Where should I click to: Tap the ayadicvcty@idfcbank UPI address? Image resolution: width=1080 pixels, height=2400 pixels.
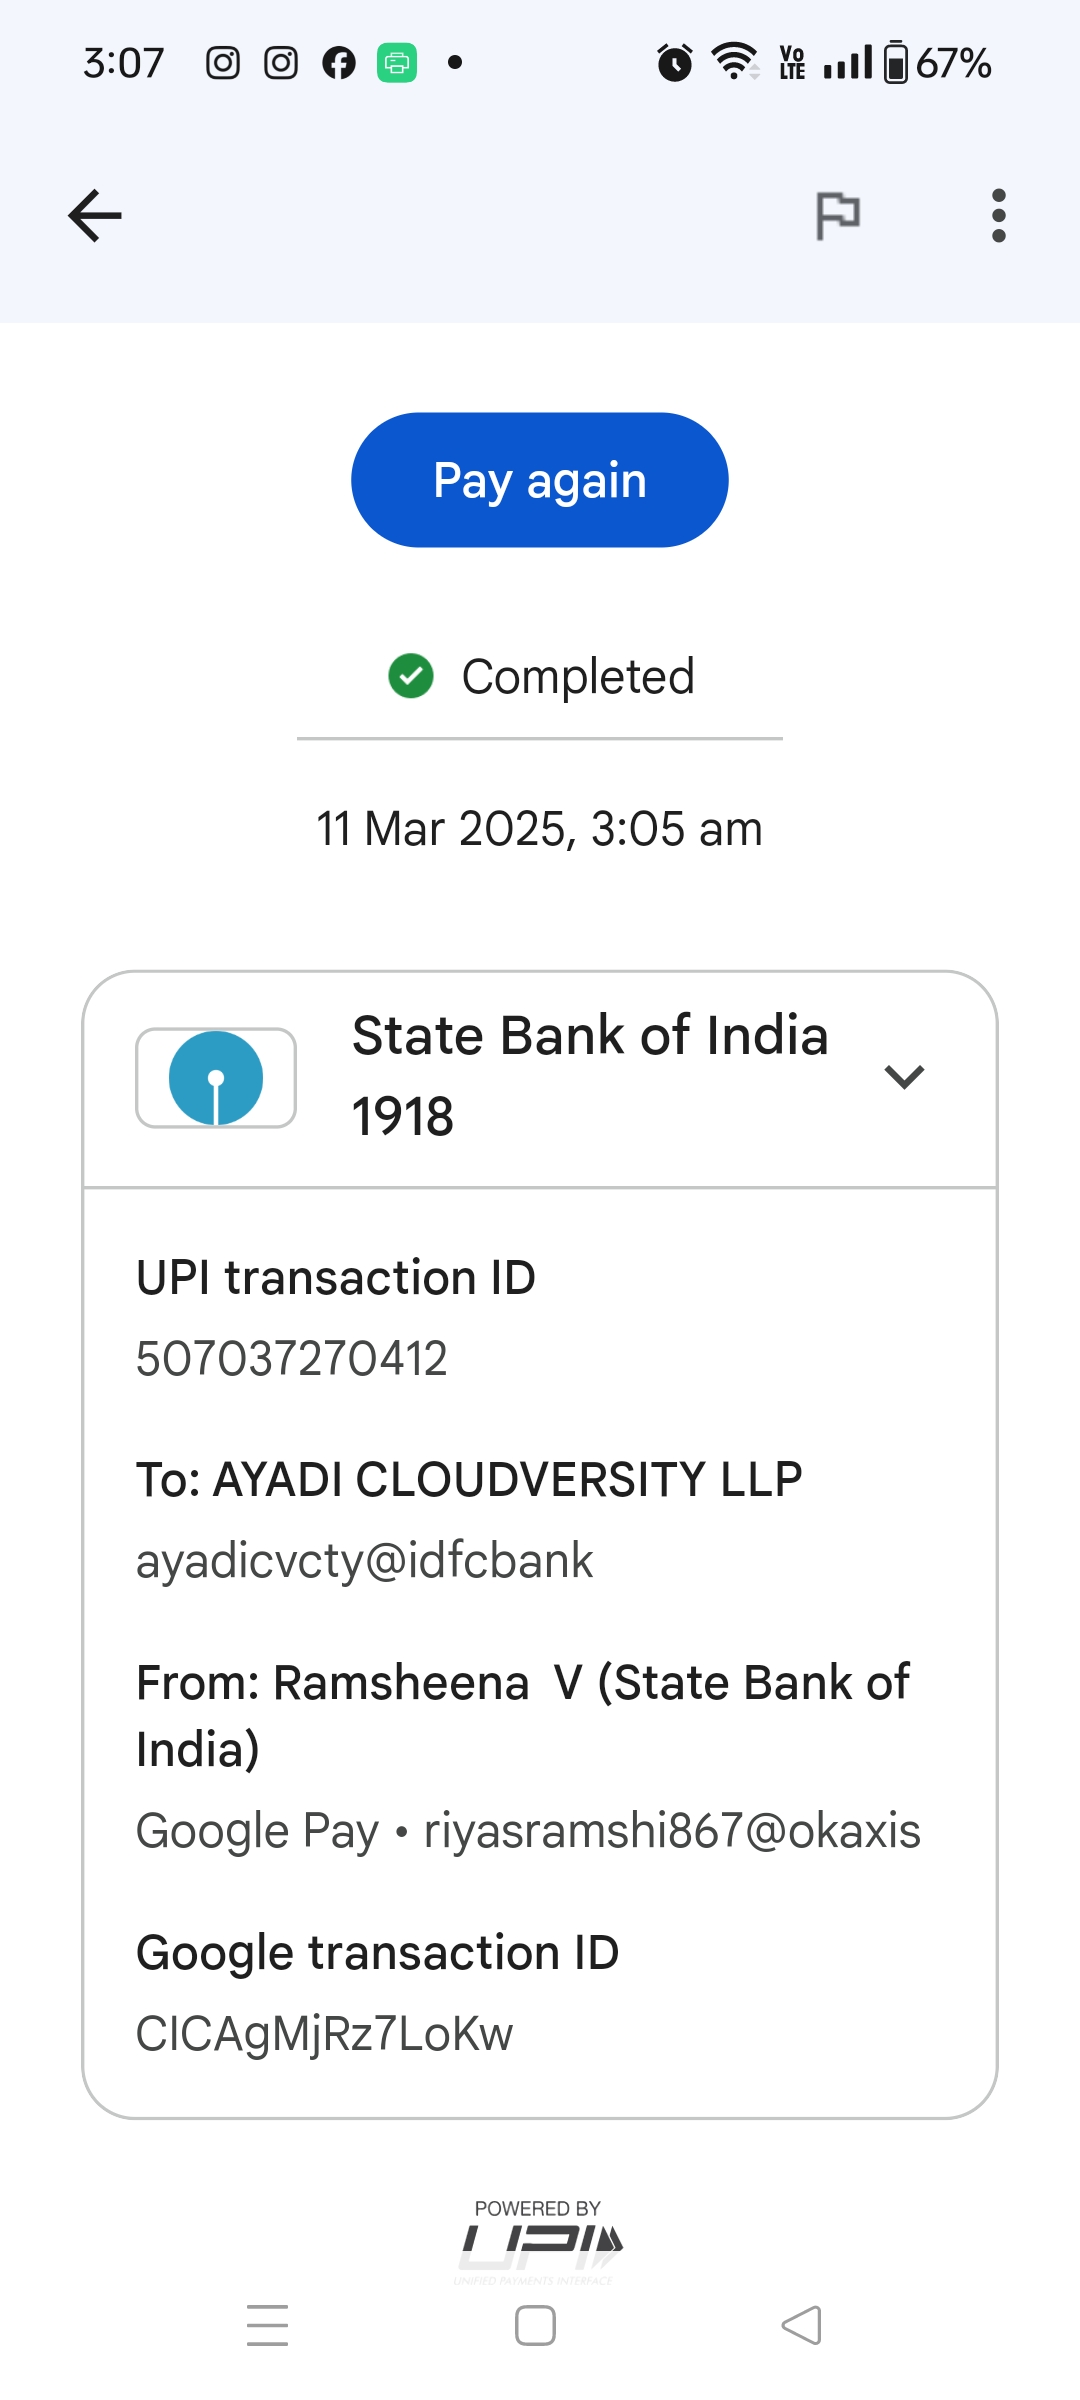[x=365, y=1561]
